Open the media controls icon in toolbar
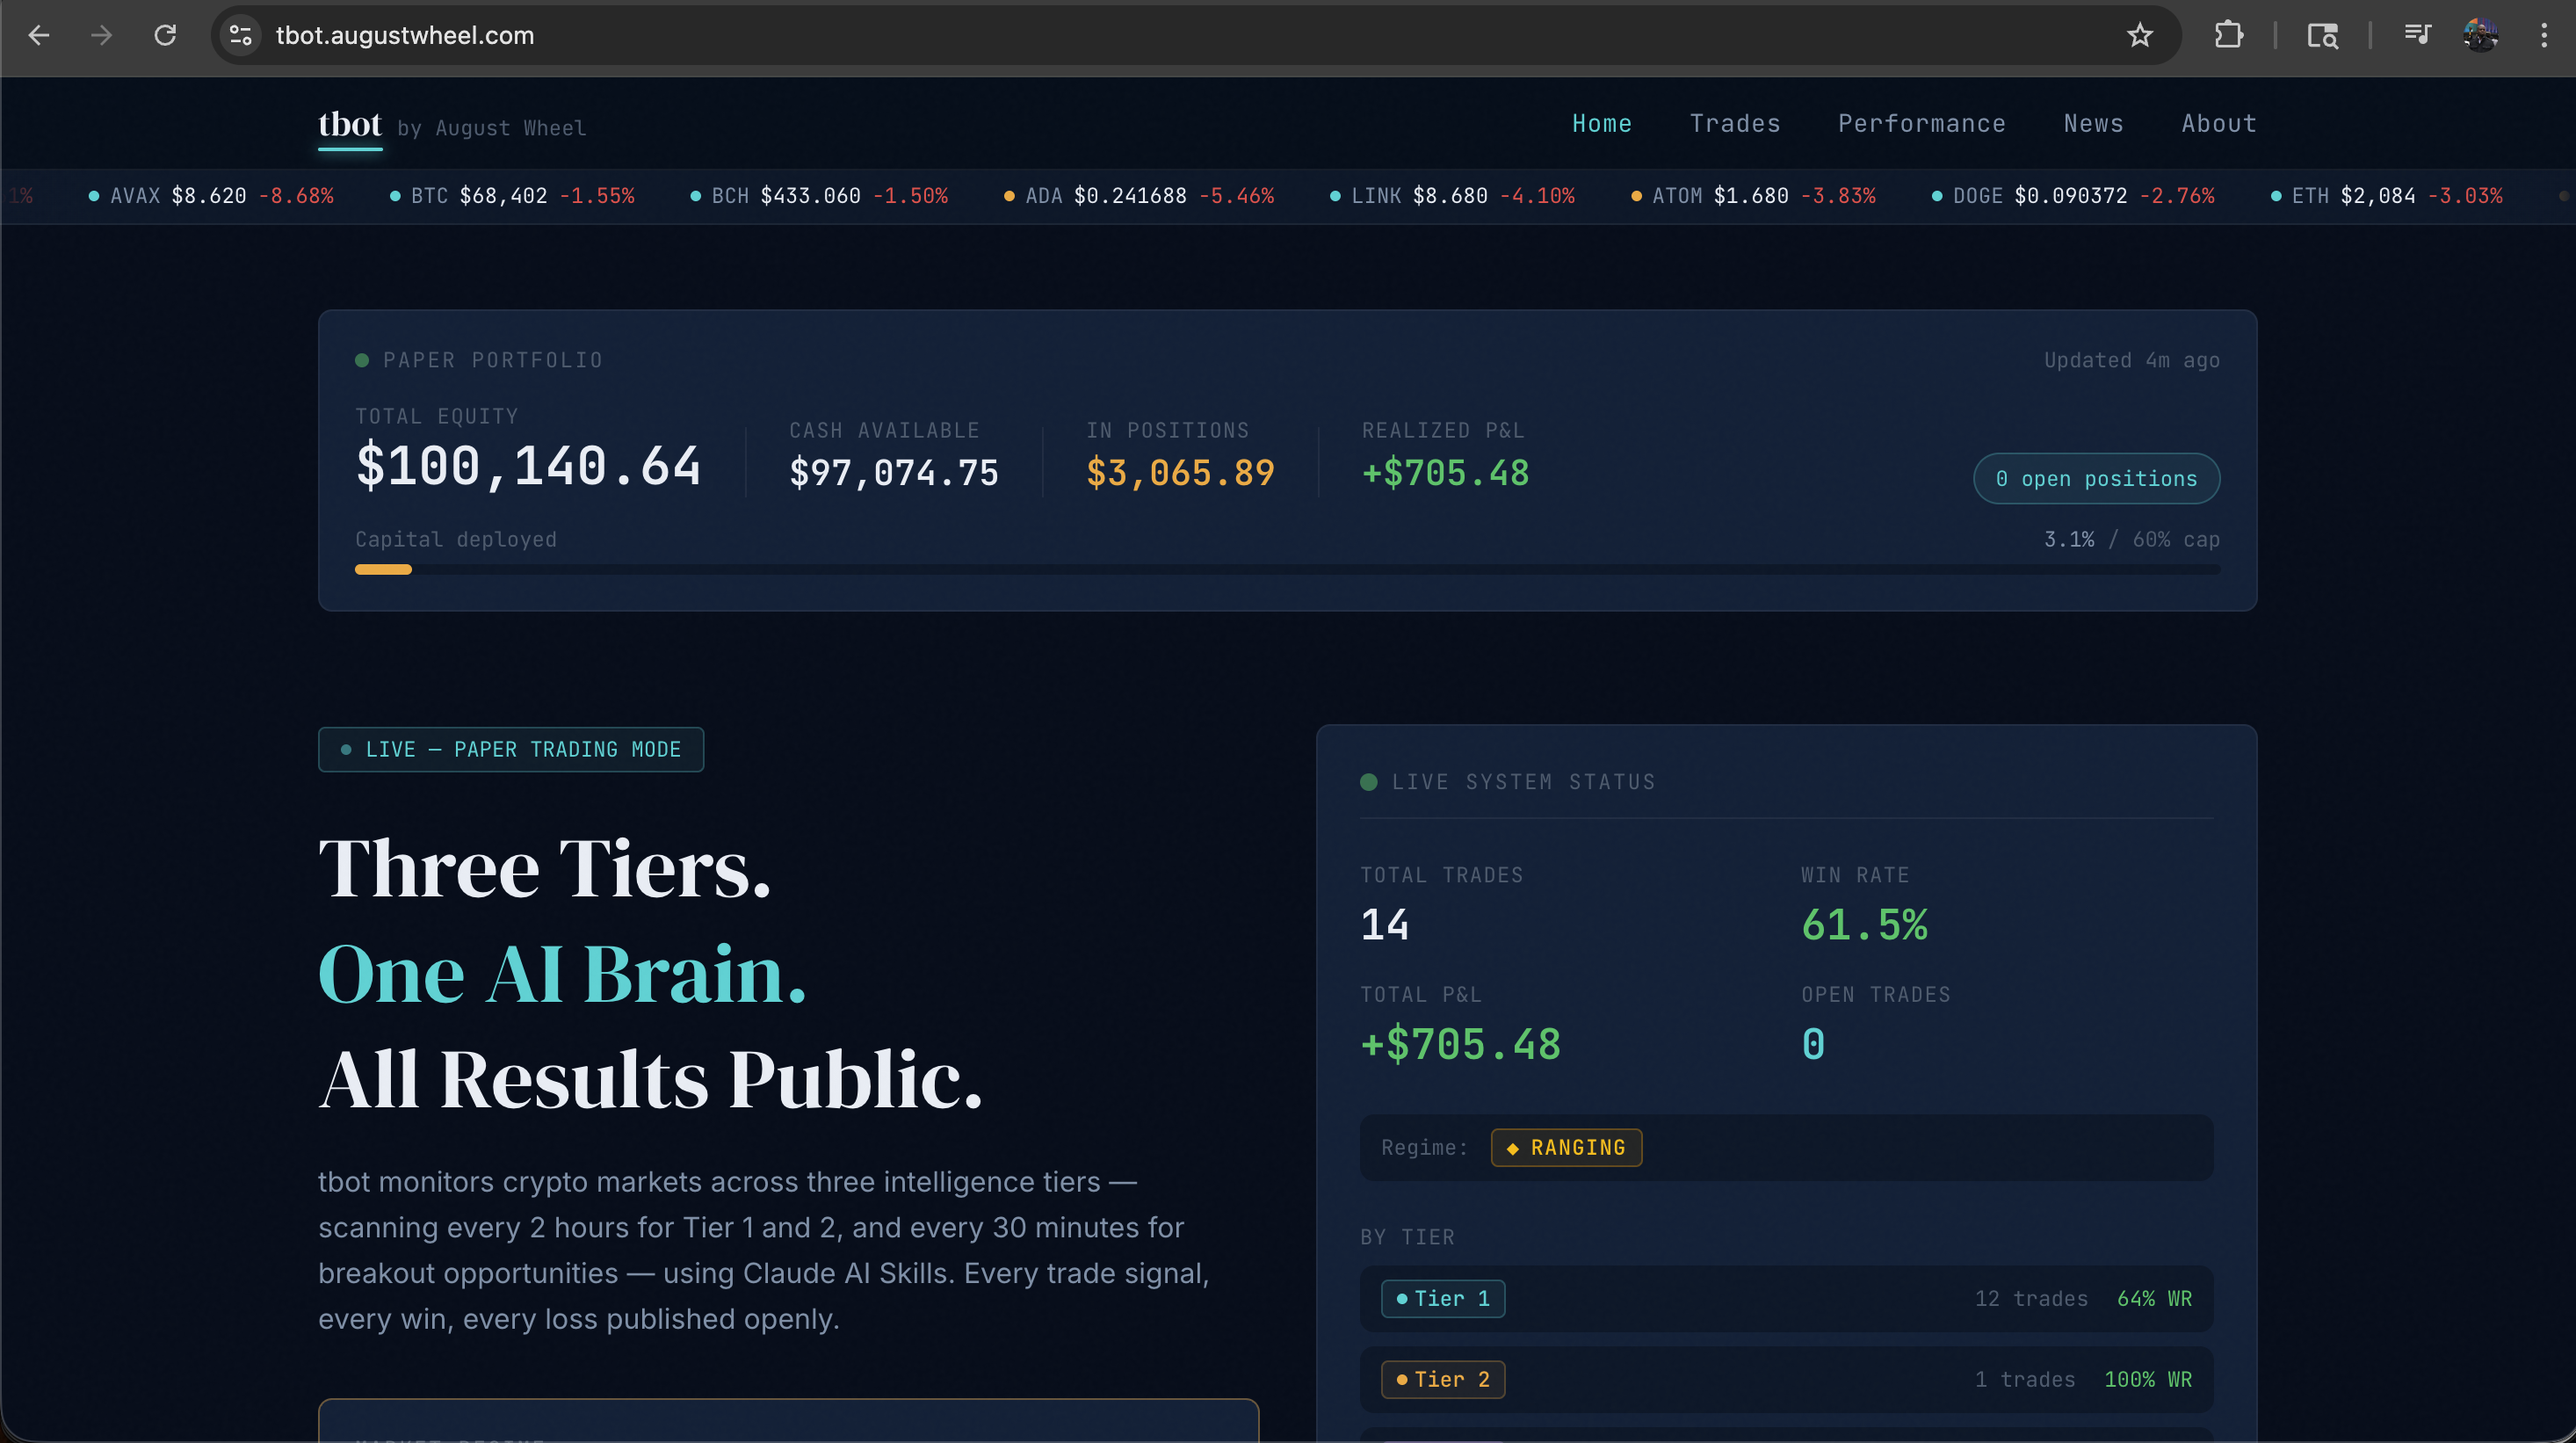The image size is (2576, 1443). (2418, 35)
